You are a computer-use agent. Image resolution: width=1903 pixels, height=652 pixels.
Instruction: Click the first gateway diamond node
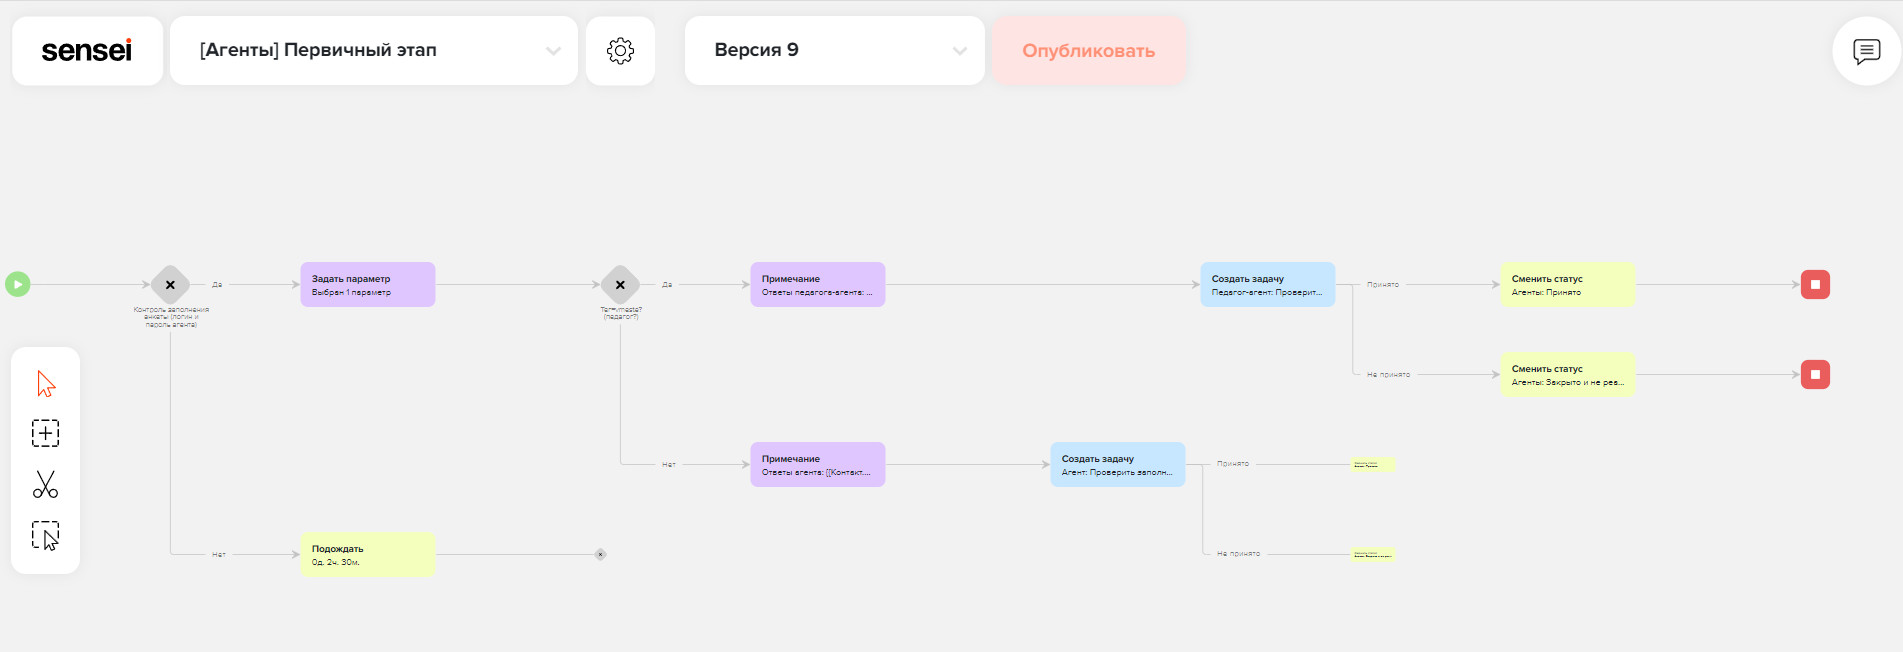(x=170, y=285)
